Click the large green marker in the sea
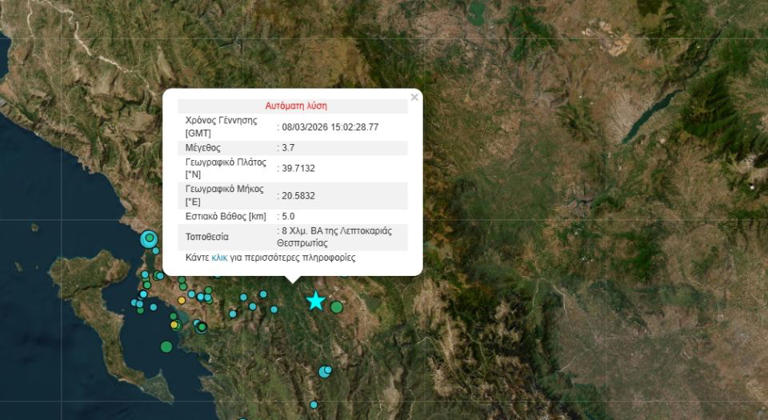Viewport: 768px width, 420px height. (x=166, y=347)
